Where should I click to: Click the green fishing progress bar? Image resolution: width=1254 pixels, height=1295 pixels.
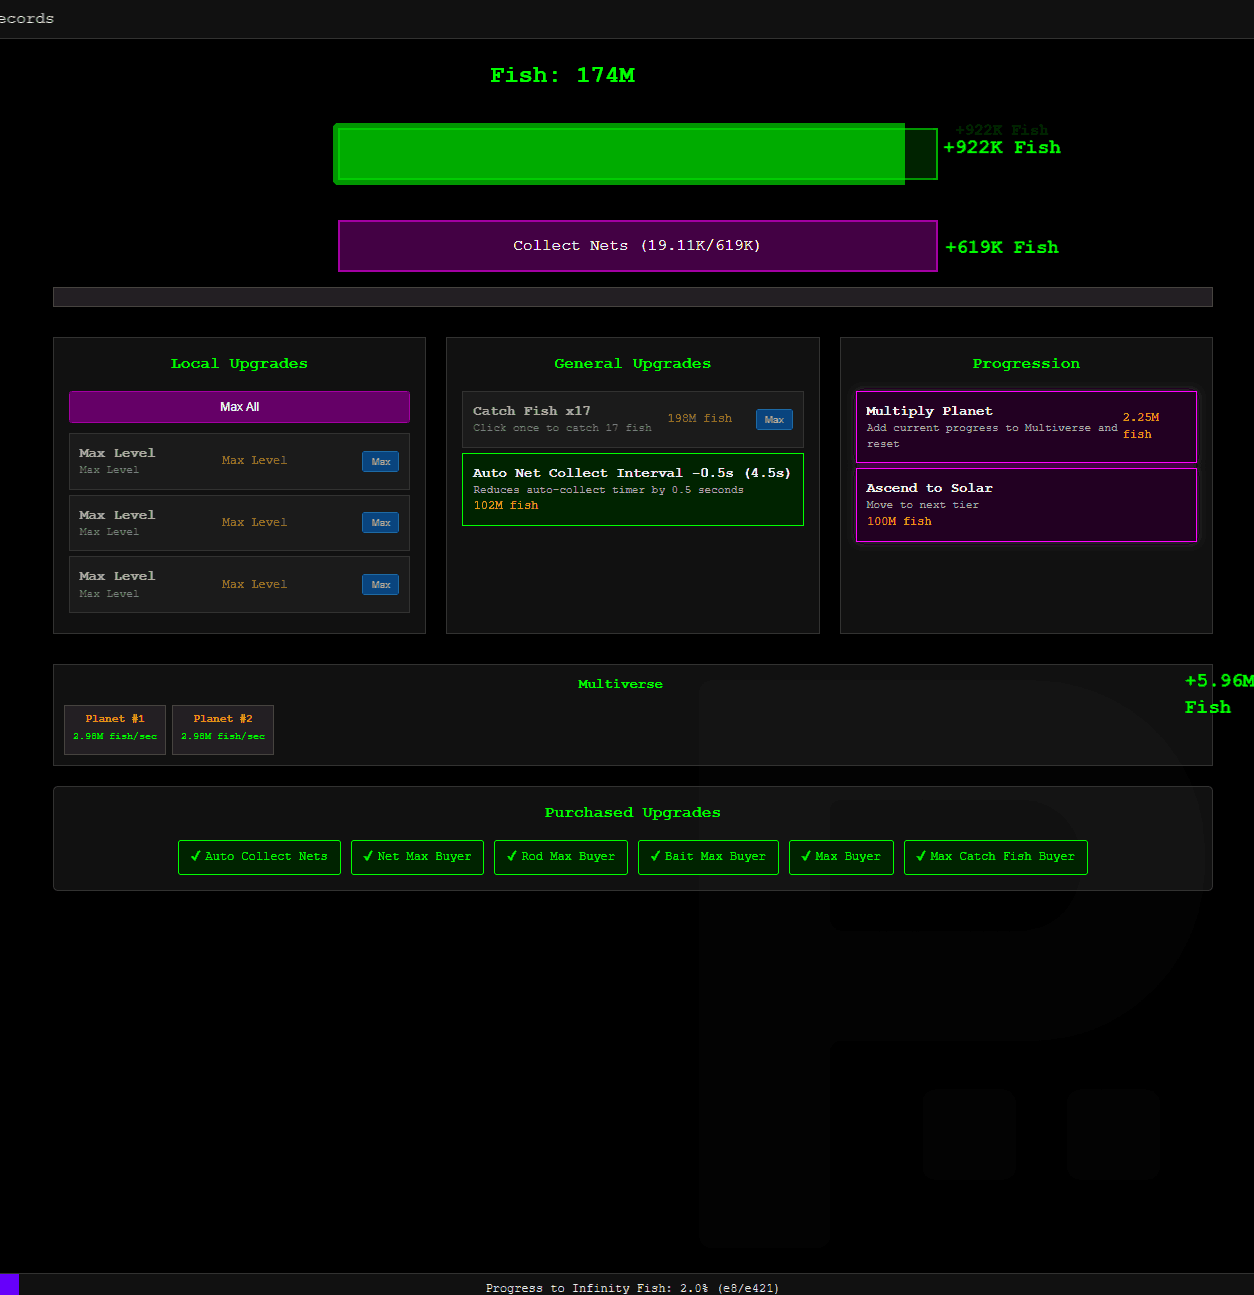(x=636, y=154)
